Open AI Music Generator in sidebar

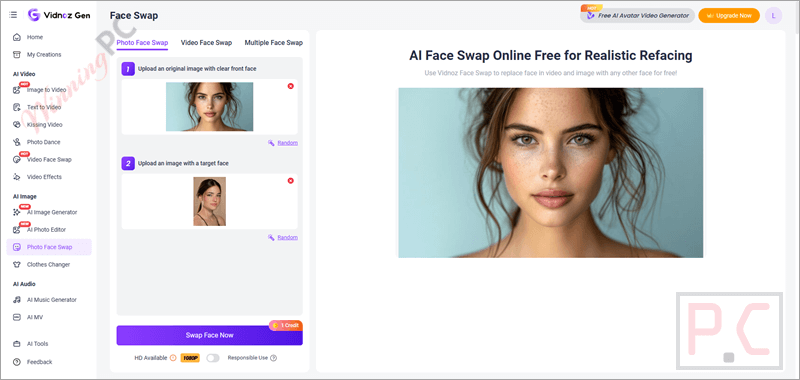click(x=52, y=300)
